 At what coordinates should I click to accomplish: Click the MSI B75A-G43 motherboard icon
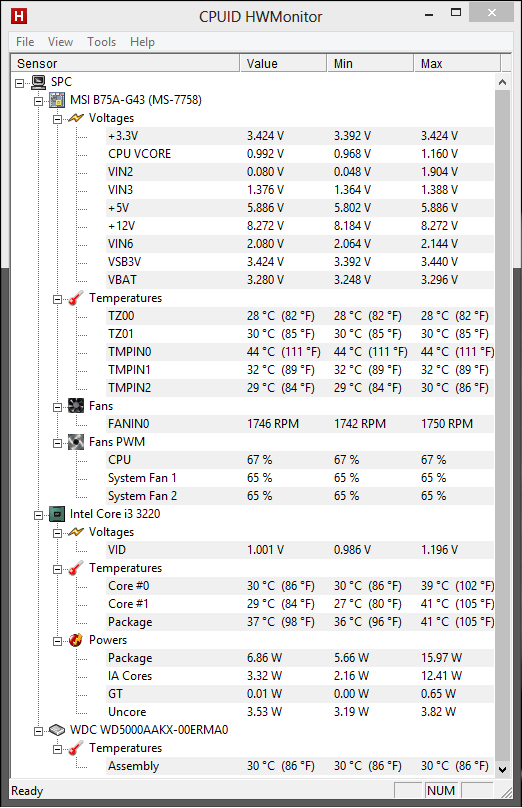pyautogui.click(x=57, y=100)
